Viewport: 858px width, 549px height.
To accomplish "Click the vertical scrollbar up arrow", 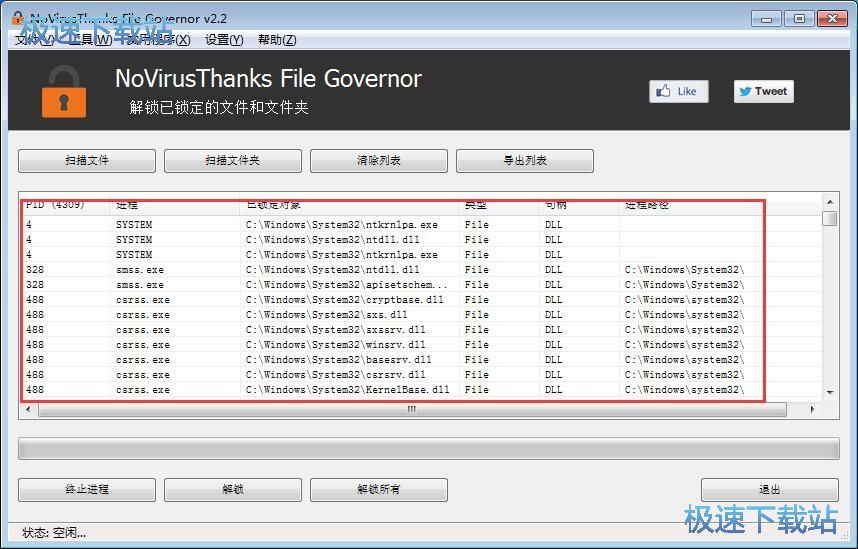I will point(830,202).
